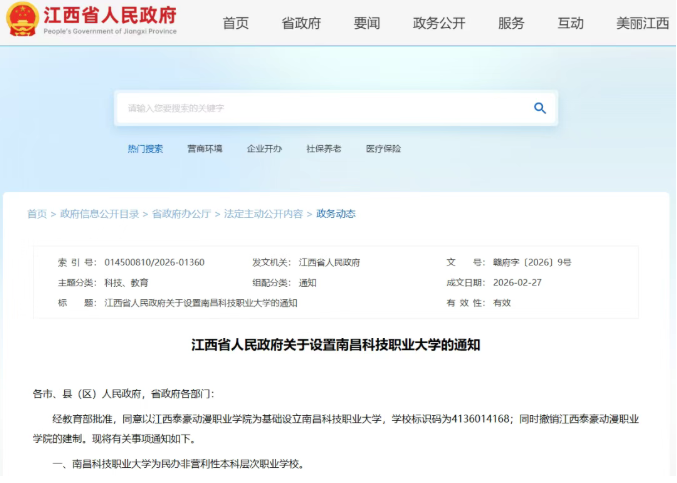
Task: Click 政务动态 in the breadcrumb
Action: [x=336, y=214]
